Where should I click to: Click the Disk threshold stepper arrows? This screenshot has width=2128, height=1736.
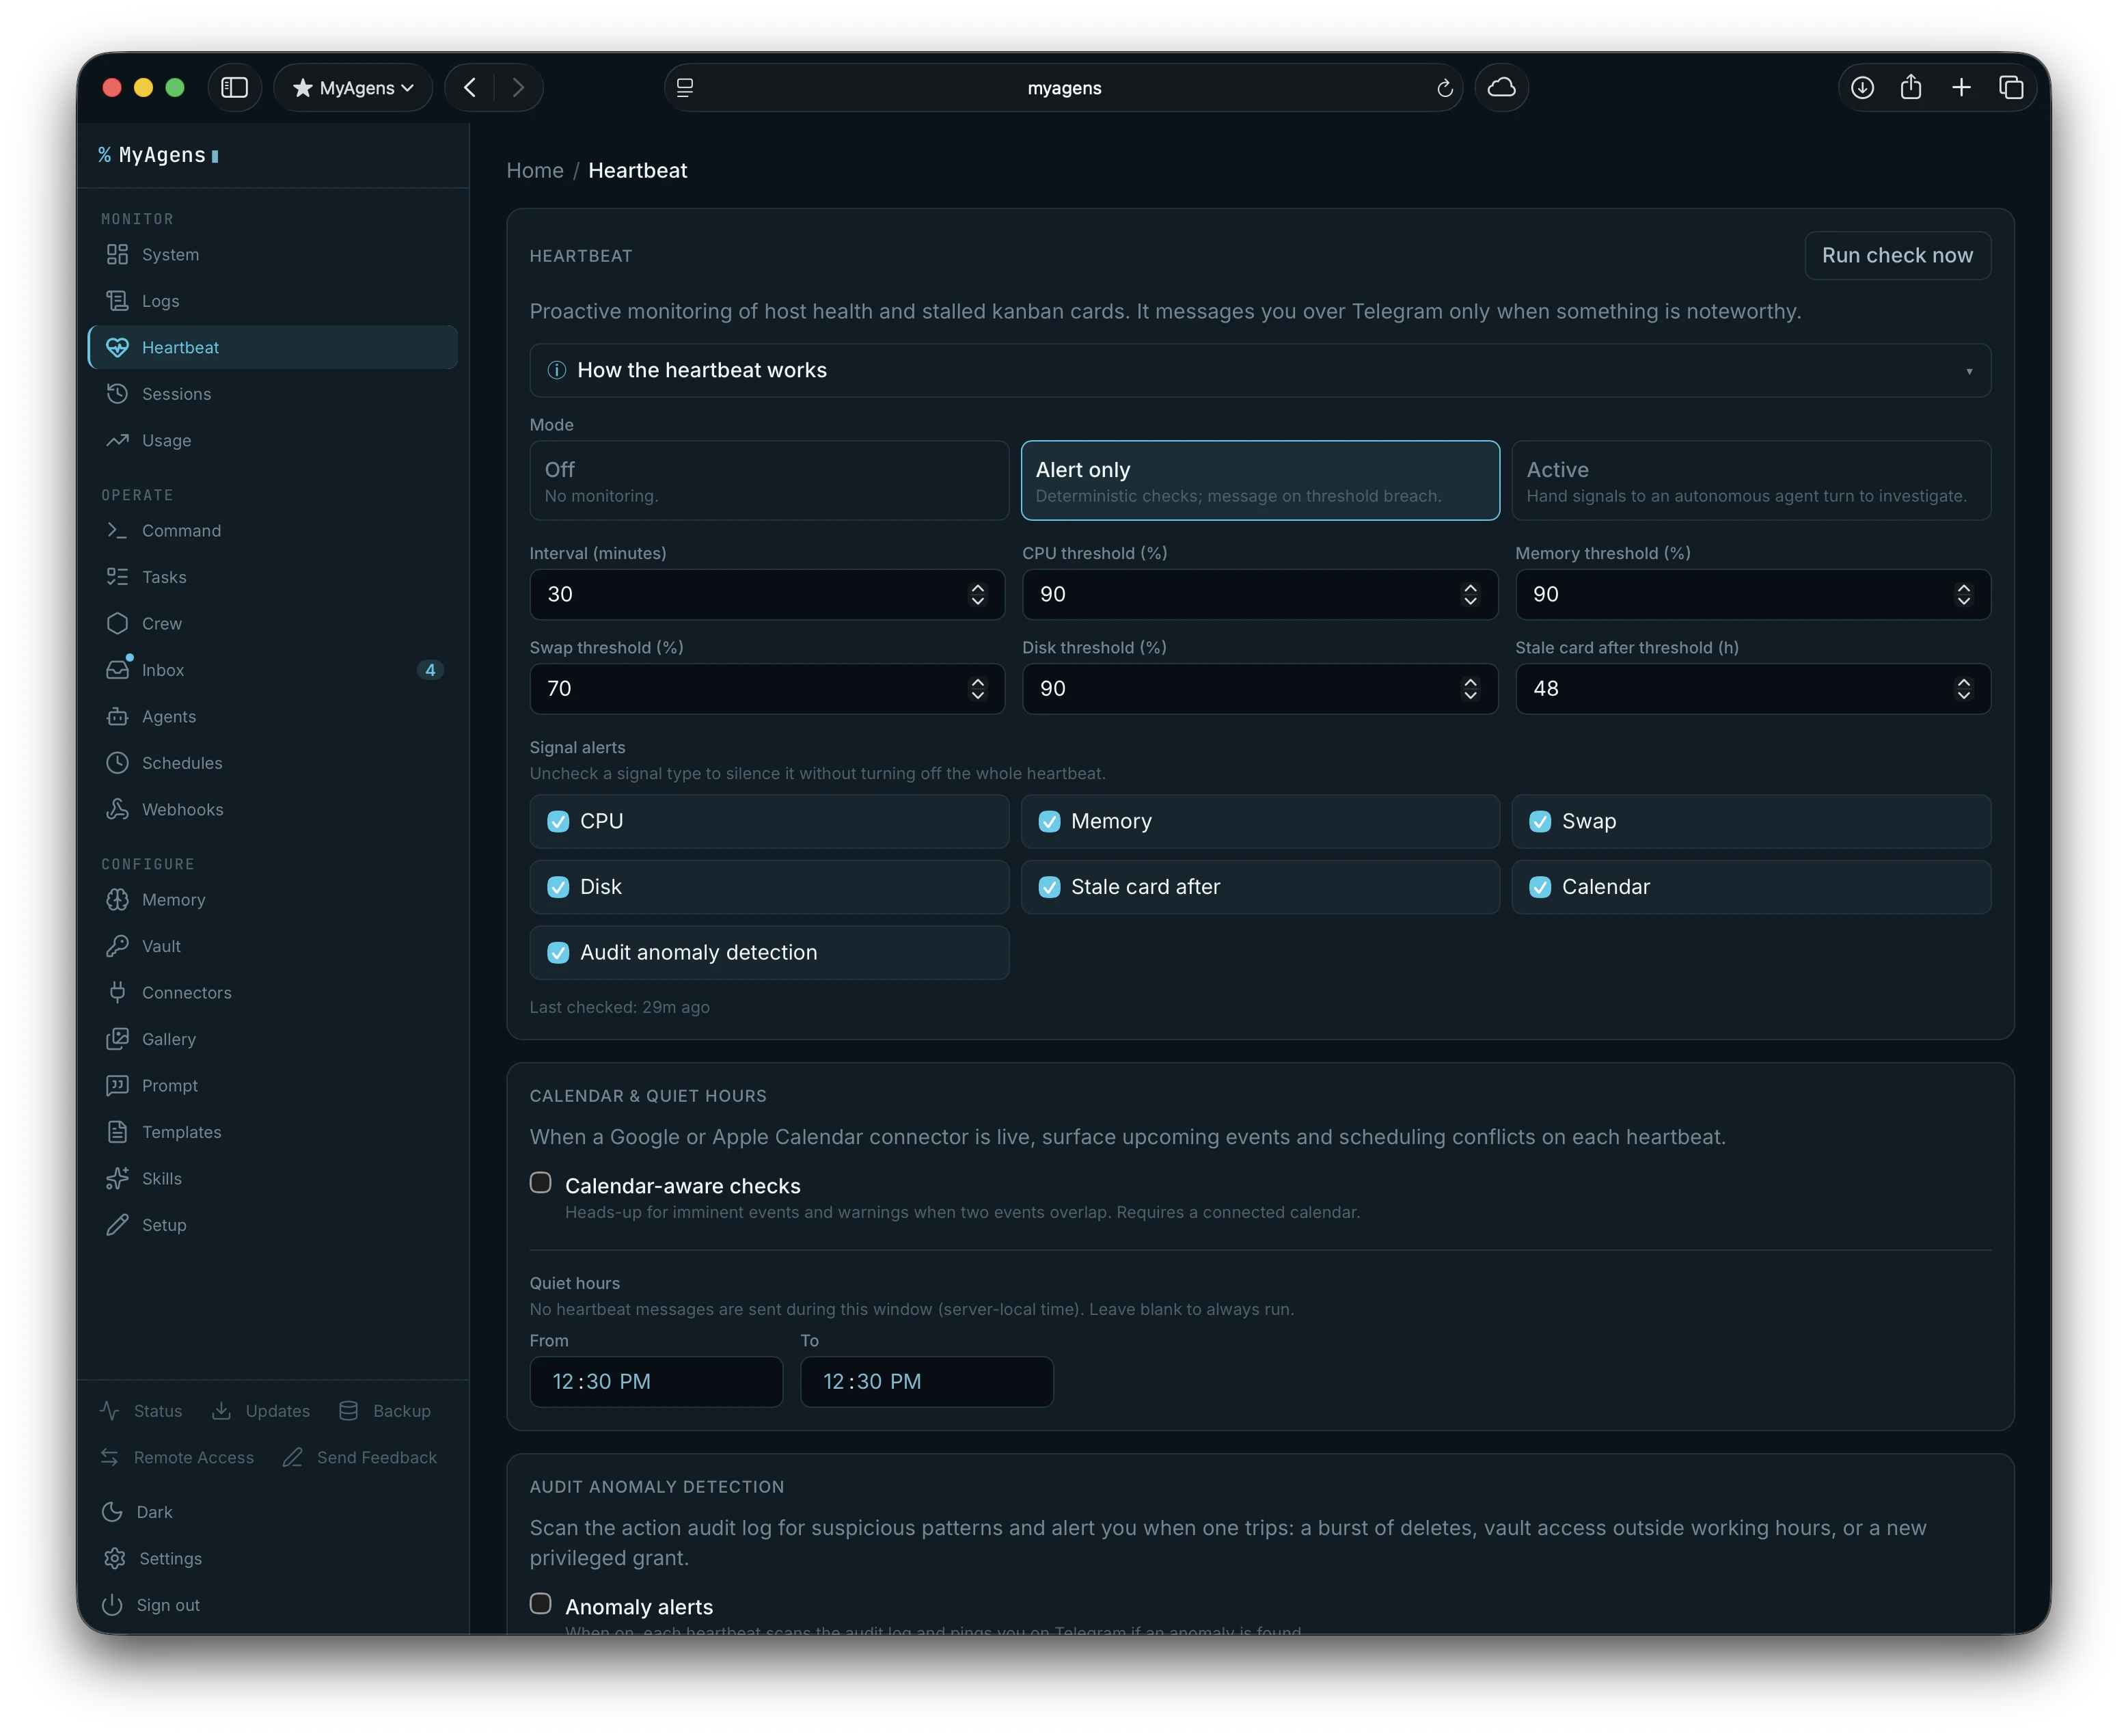pyautogui.click(x=1470, y=689)
